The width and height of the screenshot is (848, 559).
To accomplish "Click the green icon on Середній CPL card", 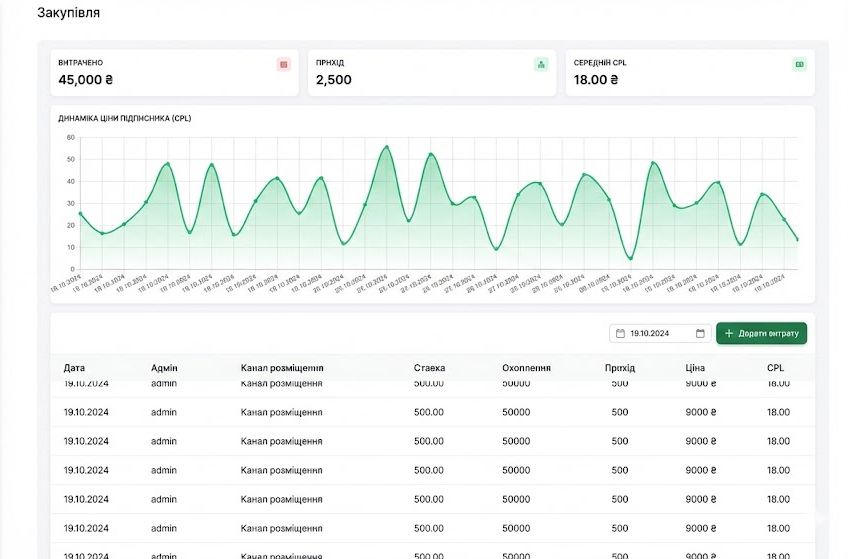I will (x=799, y=64).
